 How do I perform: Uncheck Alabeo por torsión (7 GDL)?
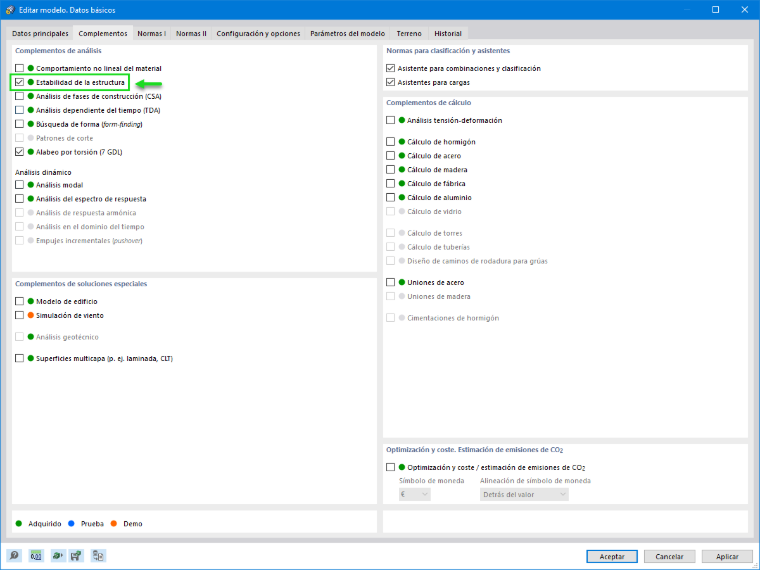(x=19, y=152)
